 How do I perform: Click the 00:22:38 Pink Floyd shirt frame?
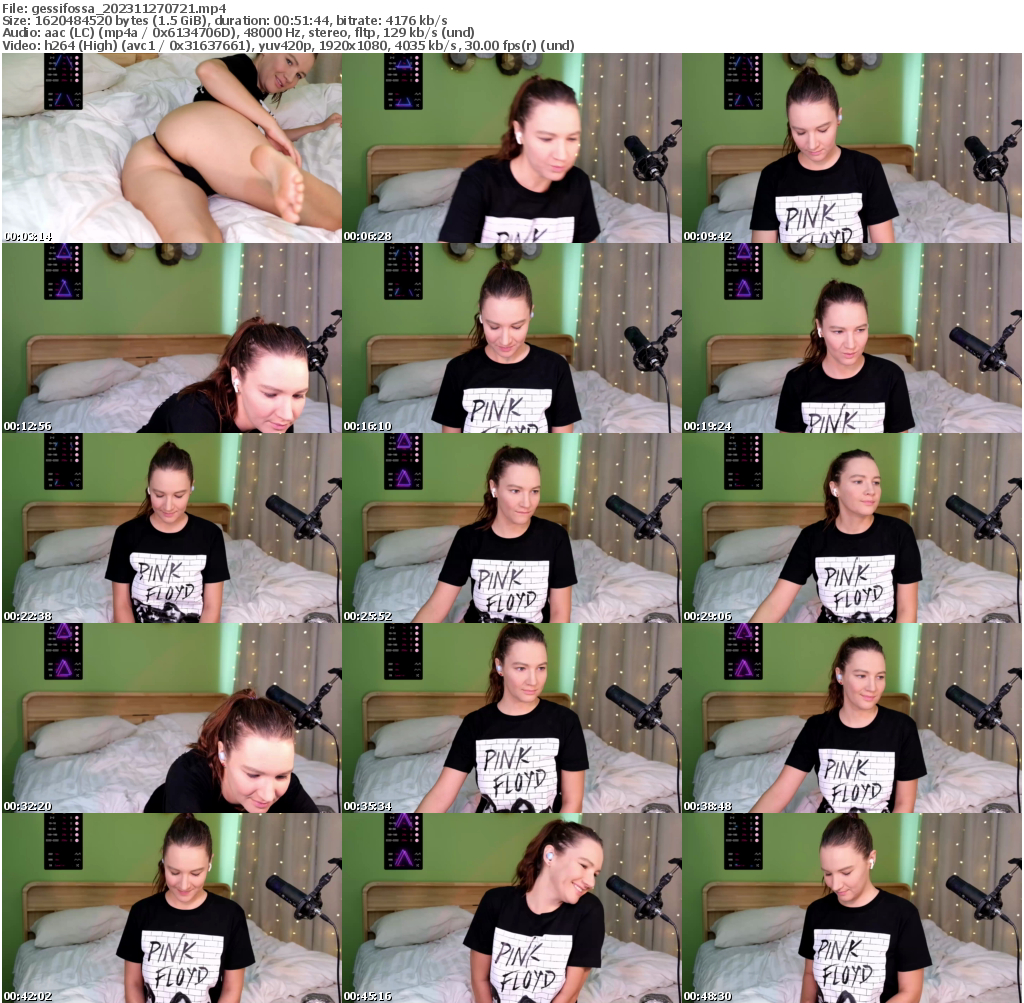coord(170,525)
